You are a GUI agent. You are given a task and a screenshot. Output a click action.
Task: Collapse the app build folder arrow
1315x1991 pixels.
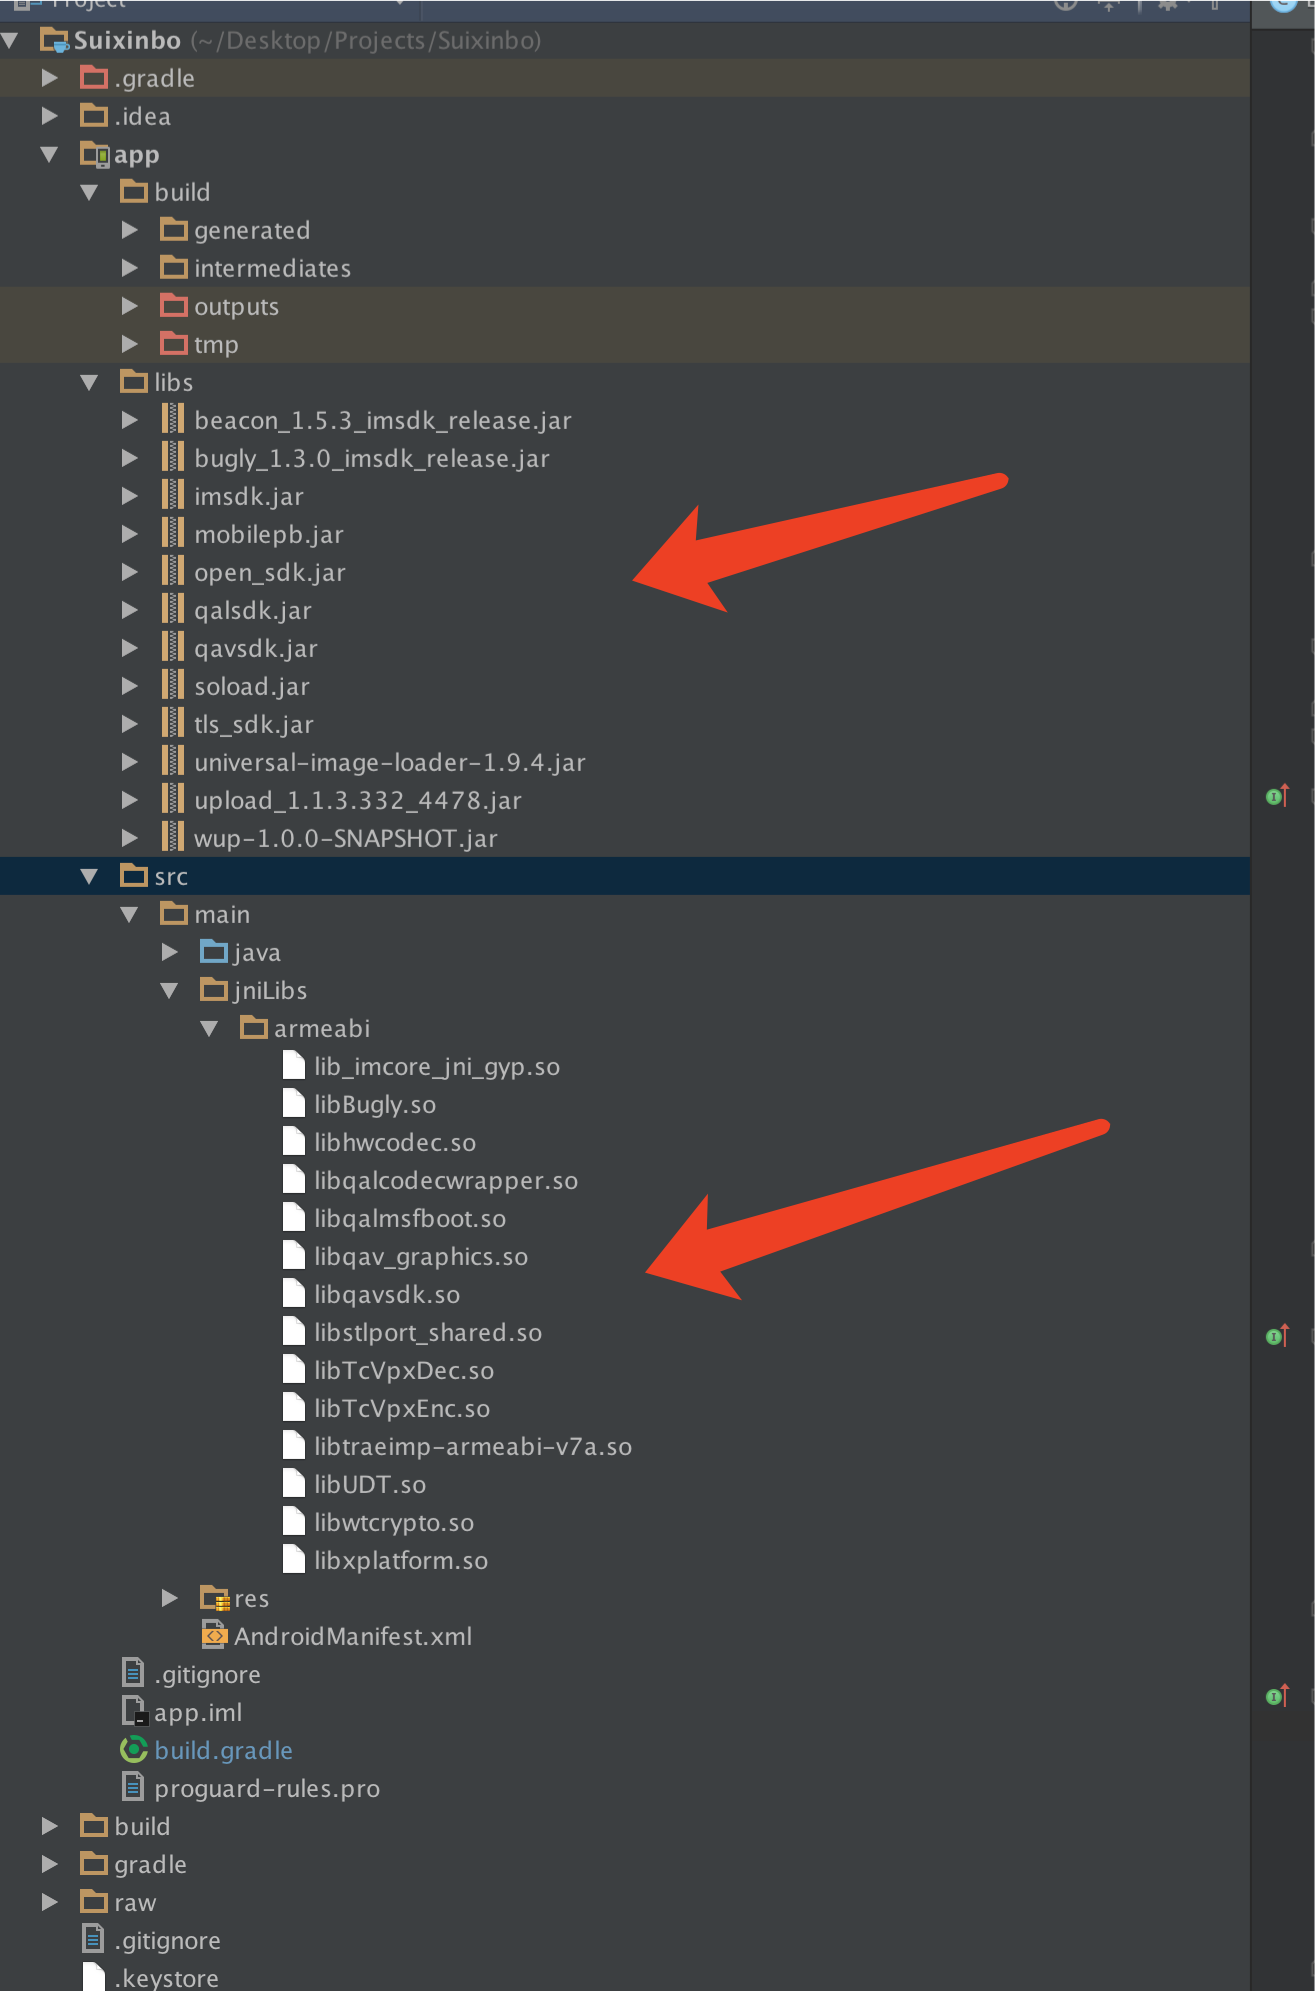coord(89,192)
